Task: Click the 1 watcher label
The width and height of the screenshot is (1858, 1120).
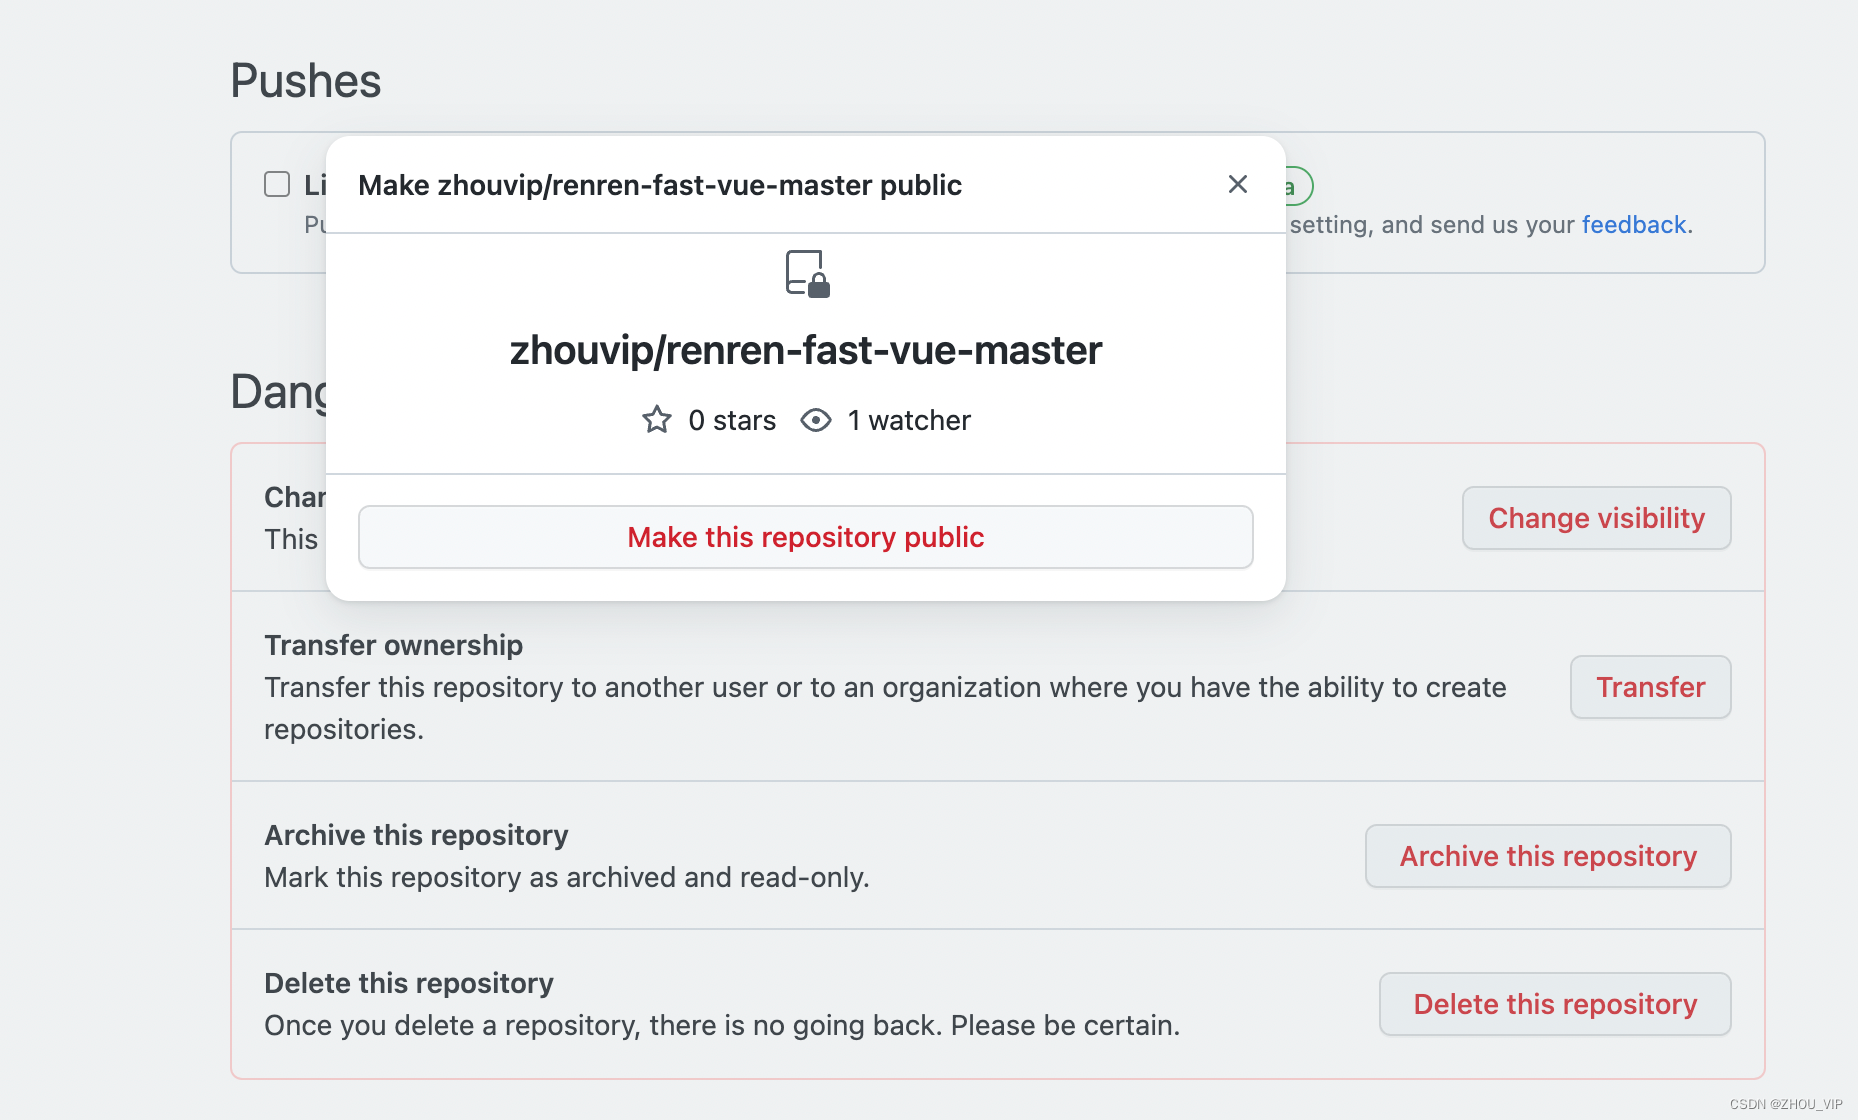Action: point(909,420)
